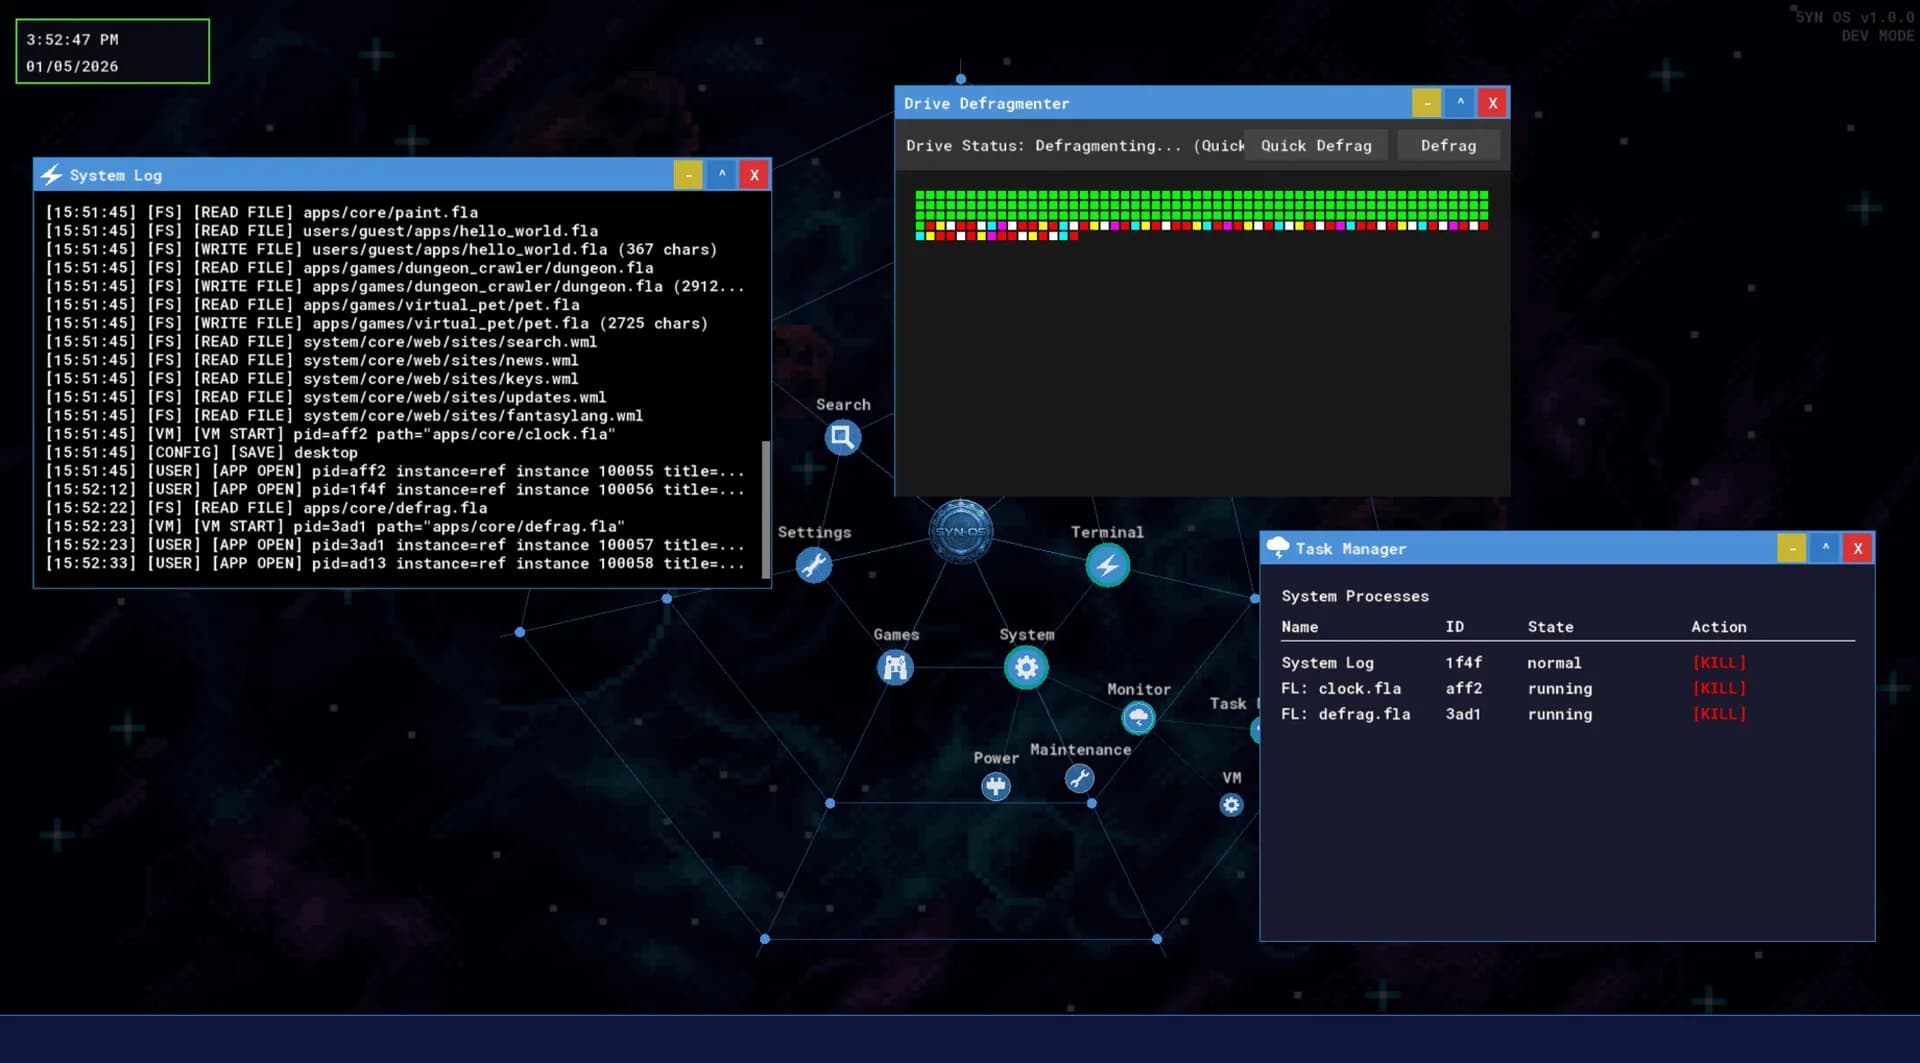Maximize the Drive Defragmenter window
Screen dimensions: 1920x1063
pyautogui.click(x=1459, y=103)
